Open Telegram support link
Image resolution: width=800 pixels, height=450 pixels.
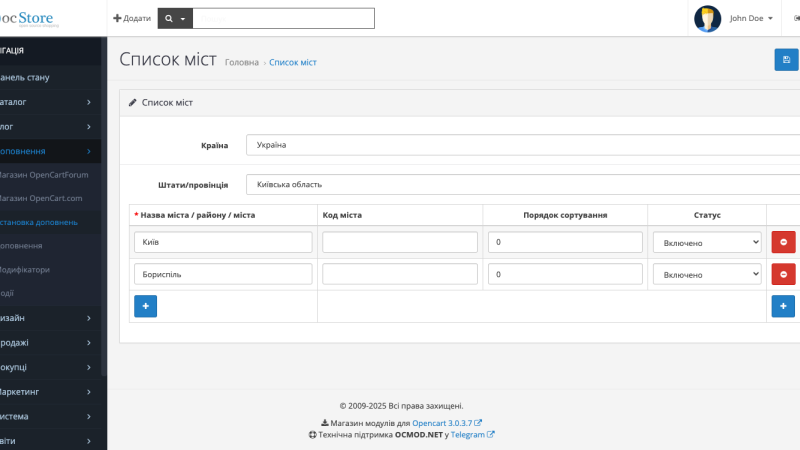(472, 435)
